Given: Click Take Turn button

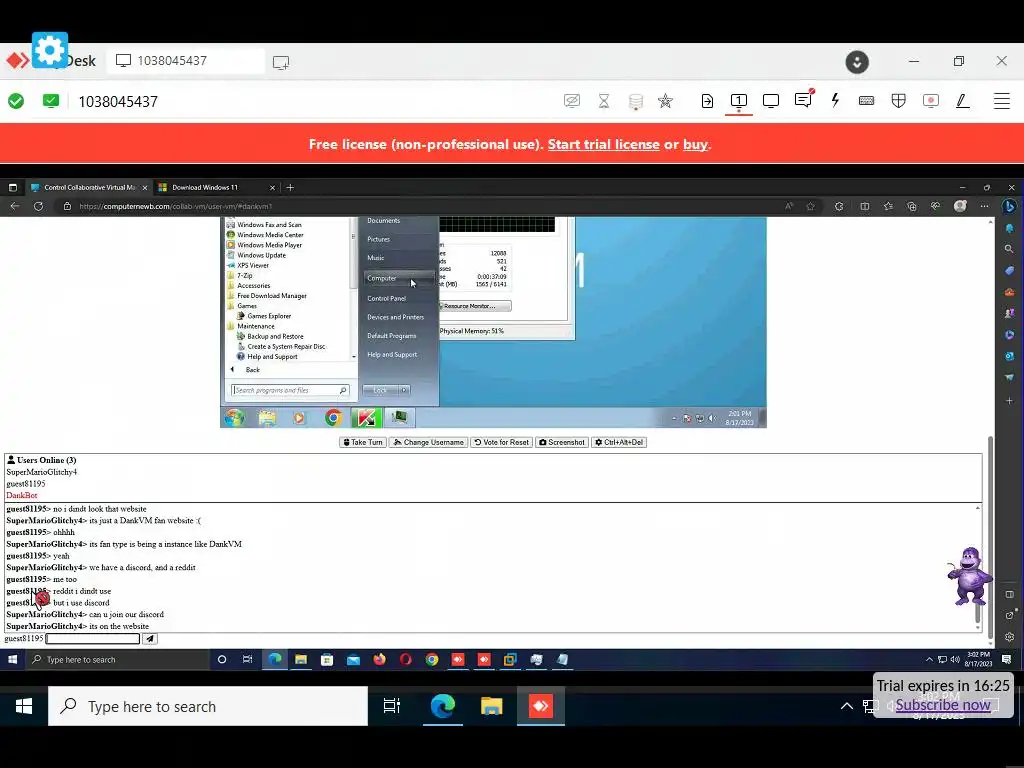Looking at the screenshot, I should tap(363, 442).
